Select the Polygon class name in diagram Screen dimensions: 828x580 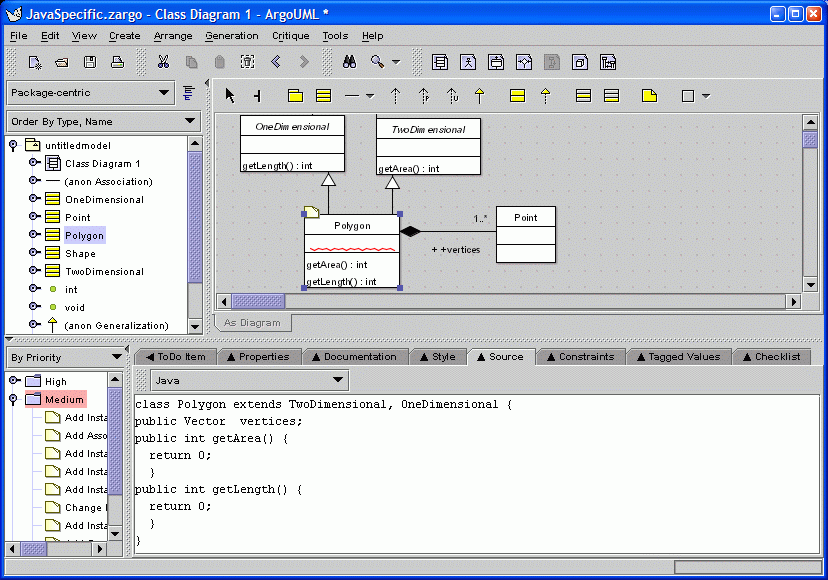(352, 226)
